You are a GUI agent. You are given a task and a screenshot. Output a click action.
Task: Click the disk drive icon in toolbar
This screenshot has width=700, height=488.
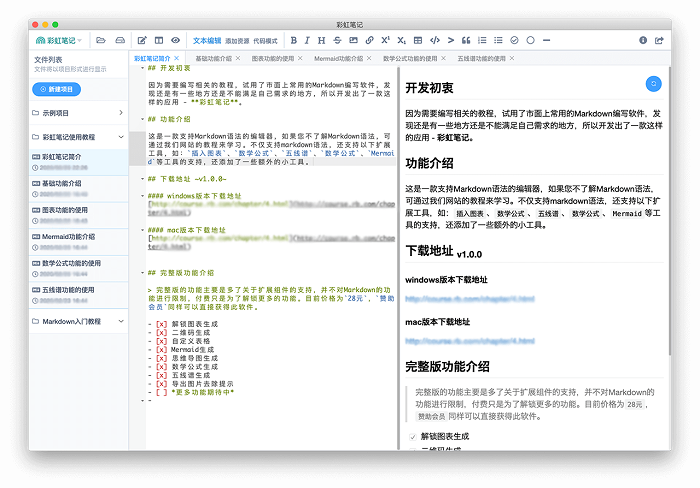(x=120, y=40)
